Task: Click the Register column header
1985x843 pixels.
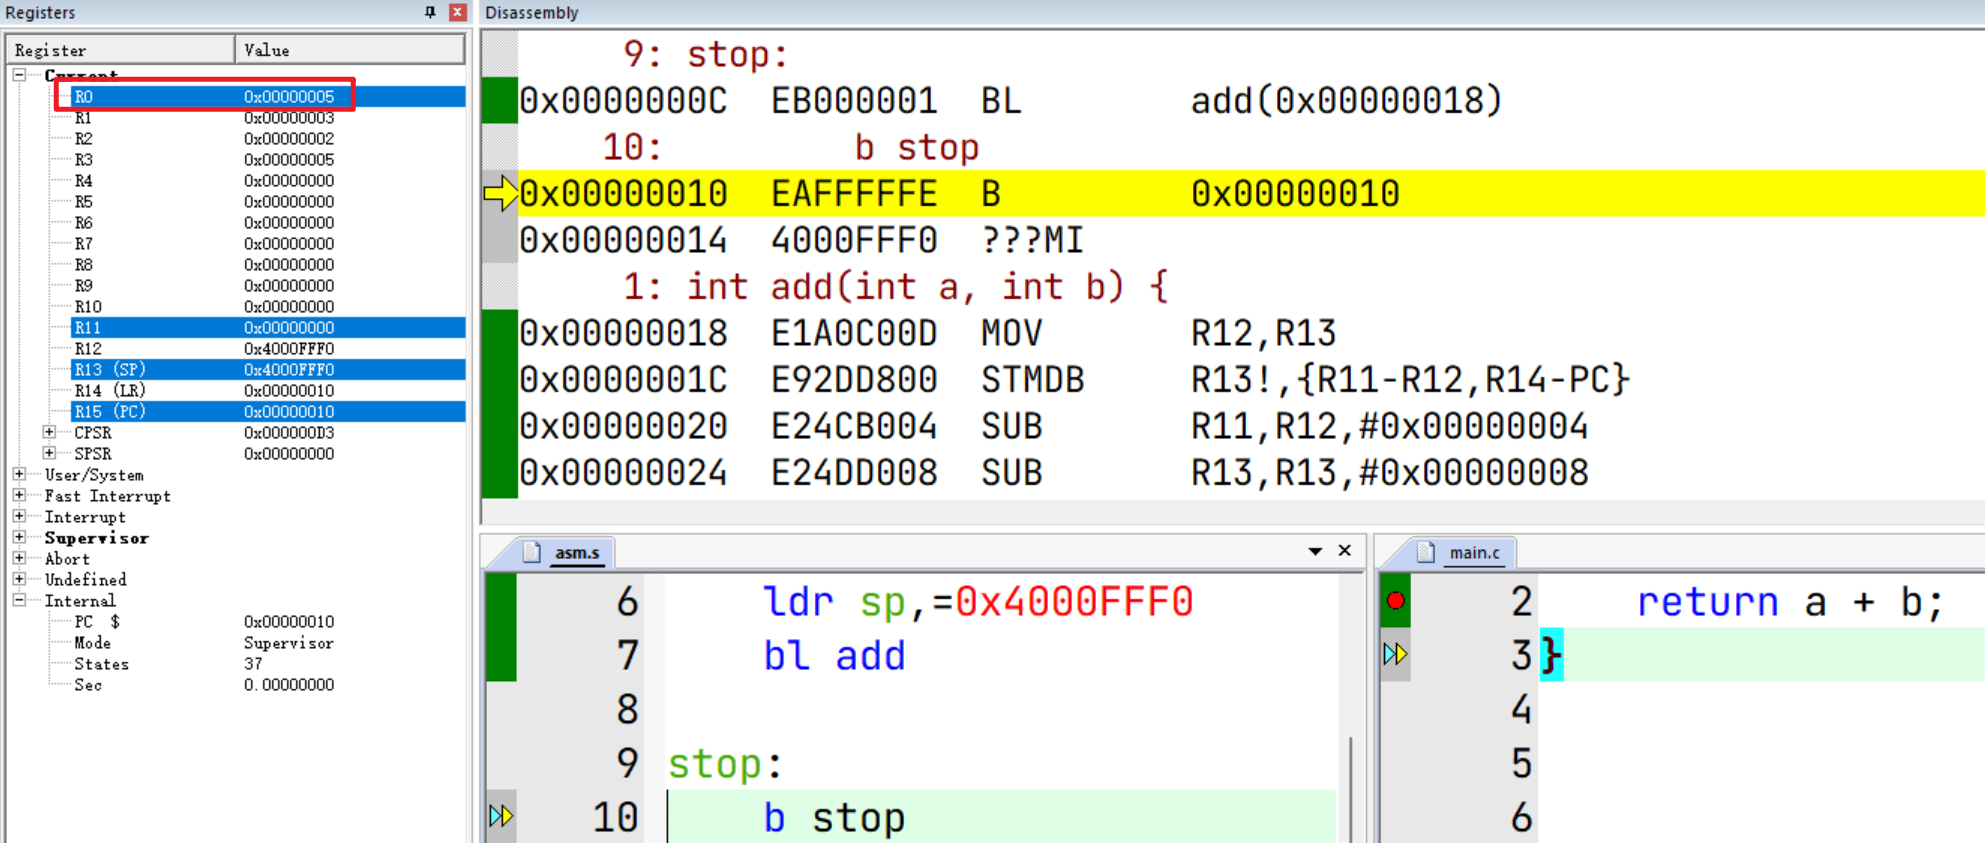Action: pos(120,49)
